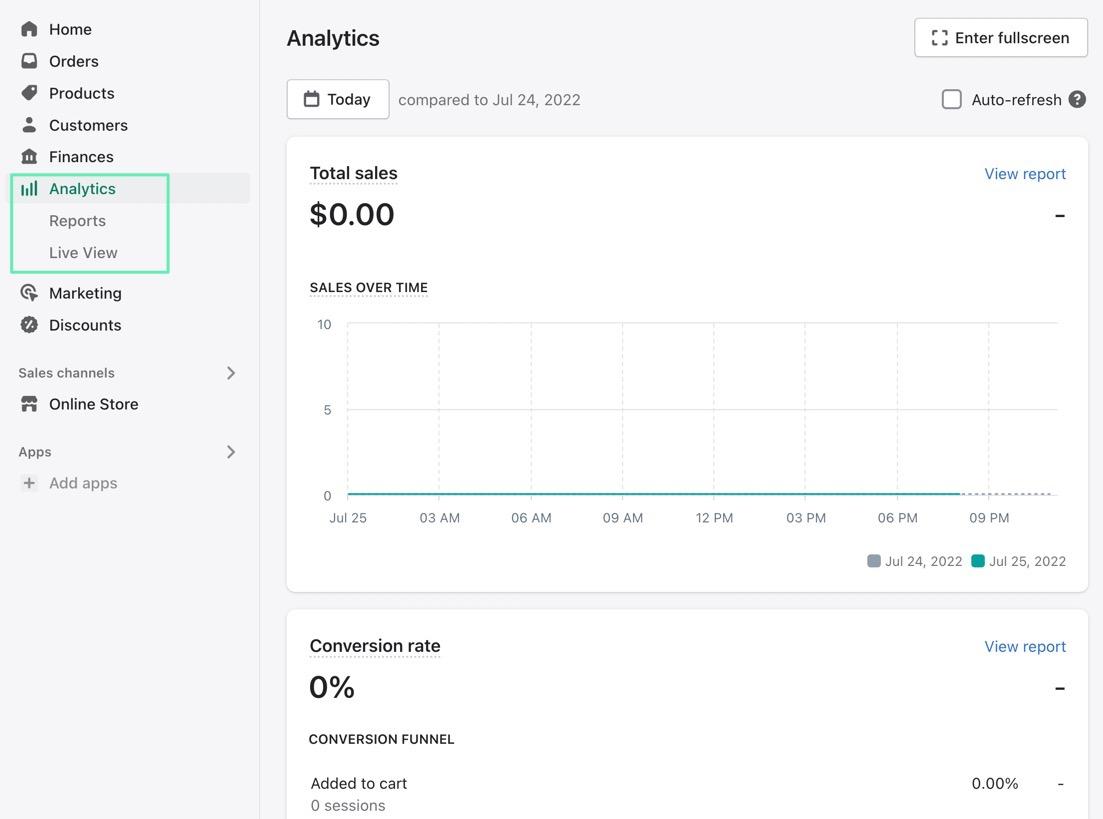Go to Live View in sidebar
This screenshot has height=819, width=1103.
click(x=83, y=253)
